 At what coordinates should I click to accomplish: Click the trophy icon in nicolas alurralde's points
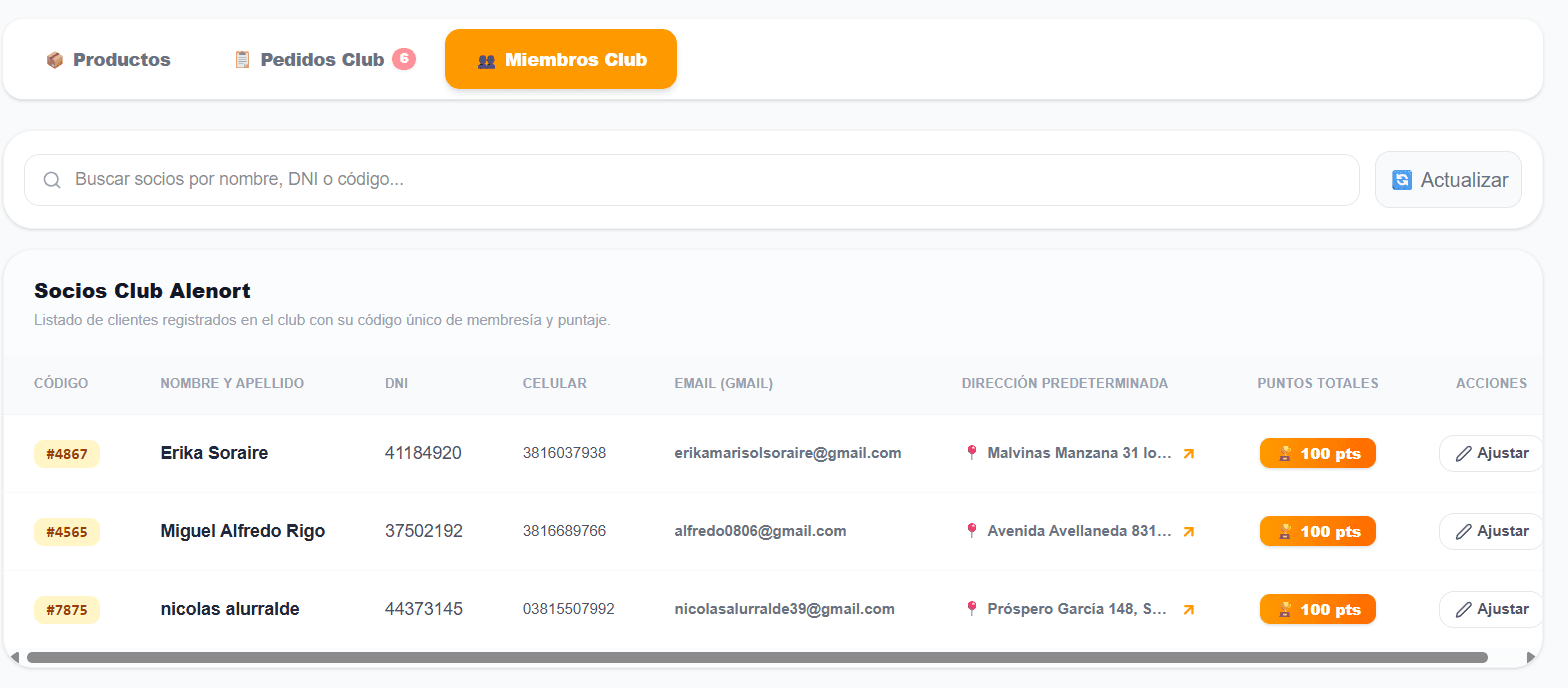point(1285,609)
